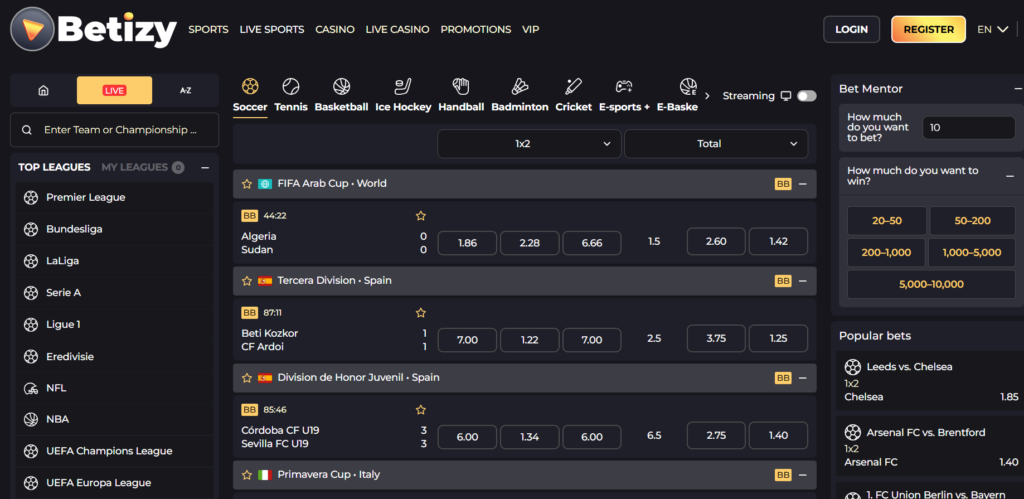Open UEFA Champions League in Top Leagues
This screenshot has width=1024, height=499.
115,451
